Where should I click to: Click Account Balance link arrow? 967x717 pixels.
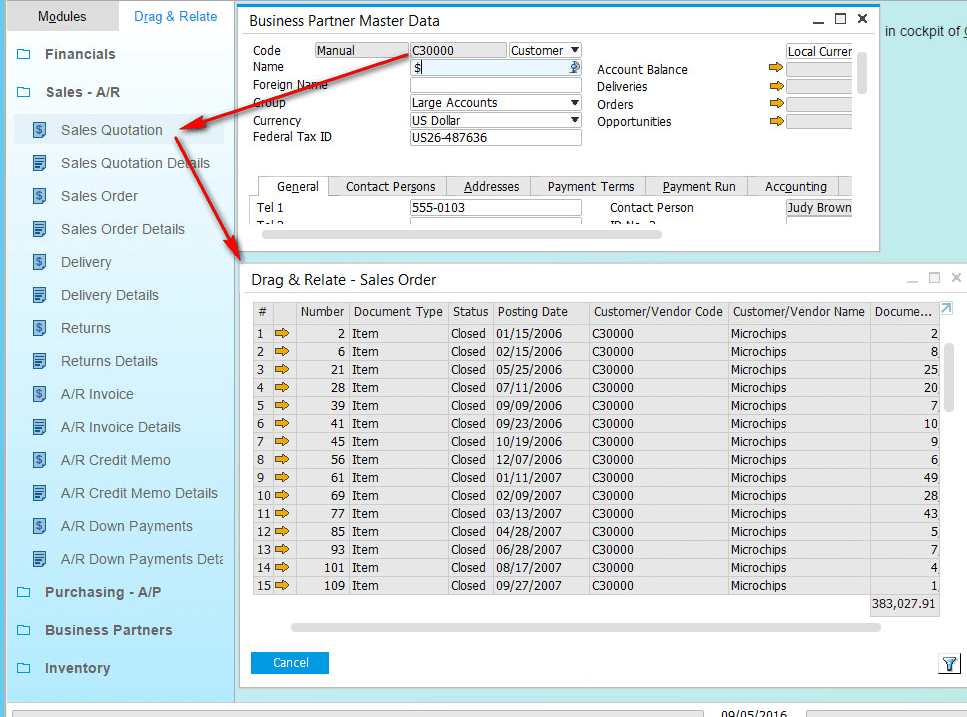coord(776,68)
